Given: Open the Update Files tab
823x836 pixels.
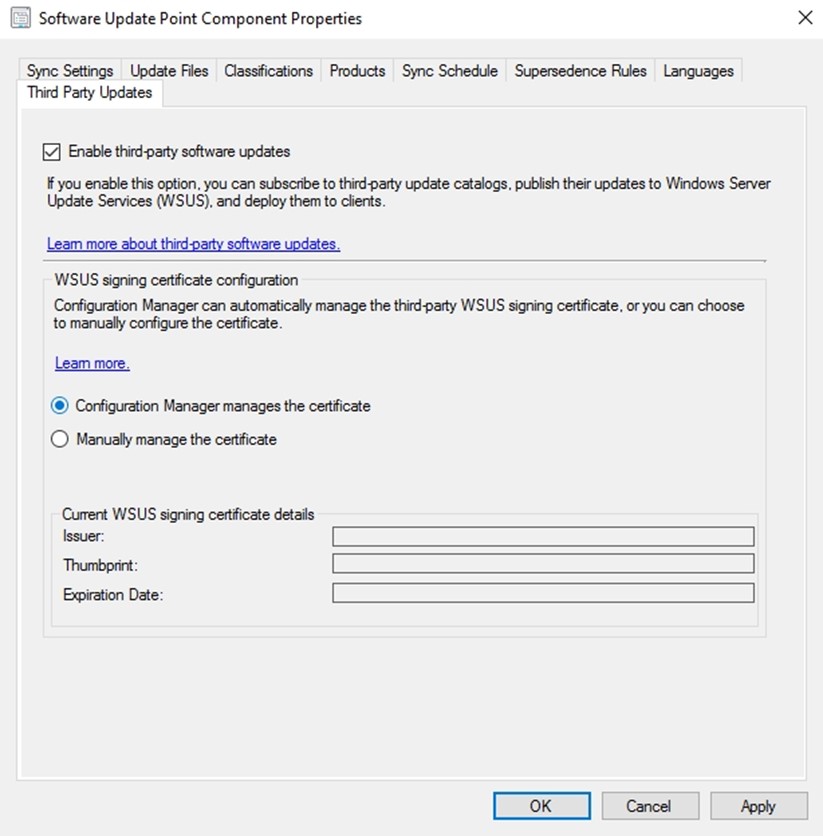Looking at the screenshot, I should (x=169, y=71).
